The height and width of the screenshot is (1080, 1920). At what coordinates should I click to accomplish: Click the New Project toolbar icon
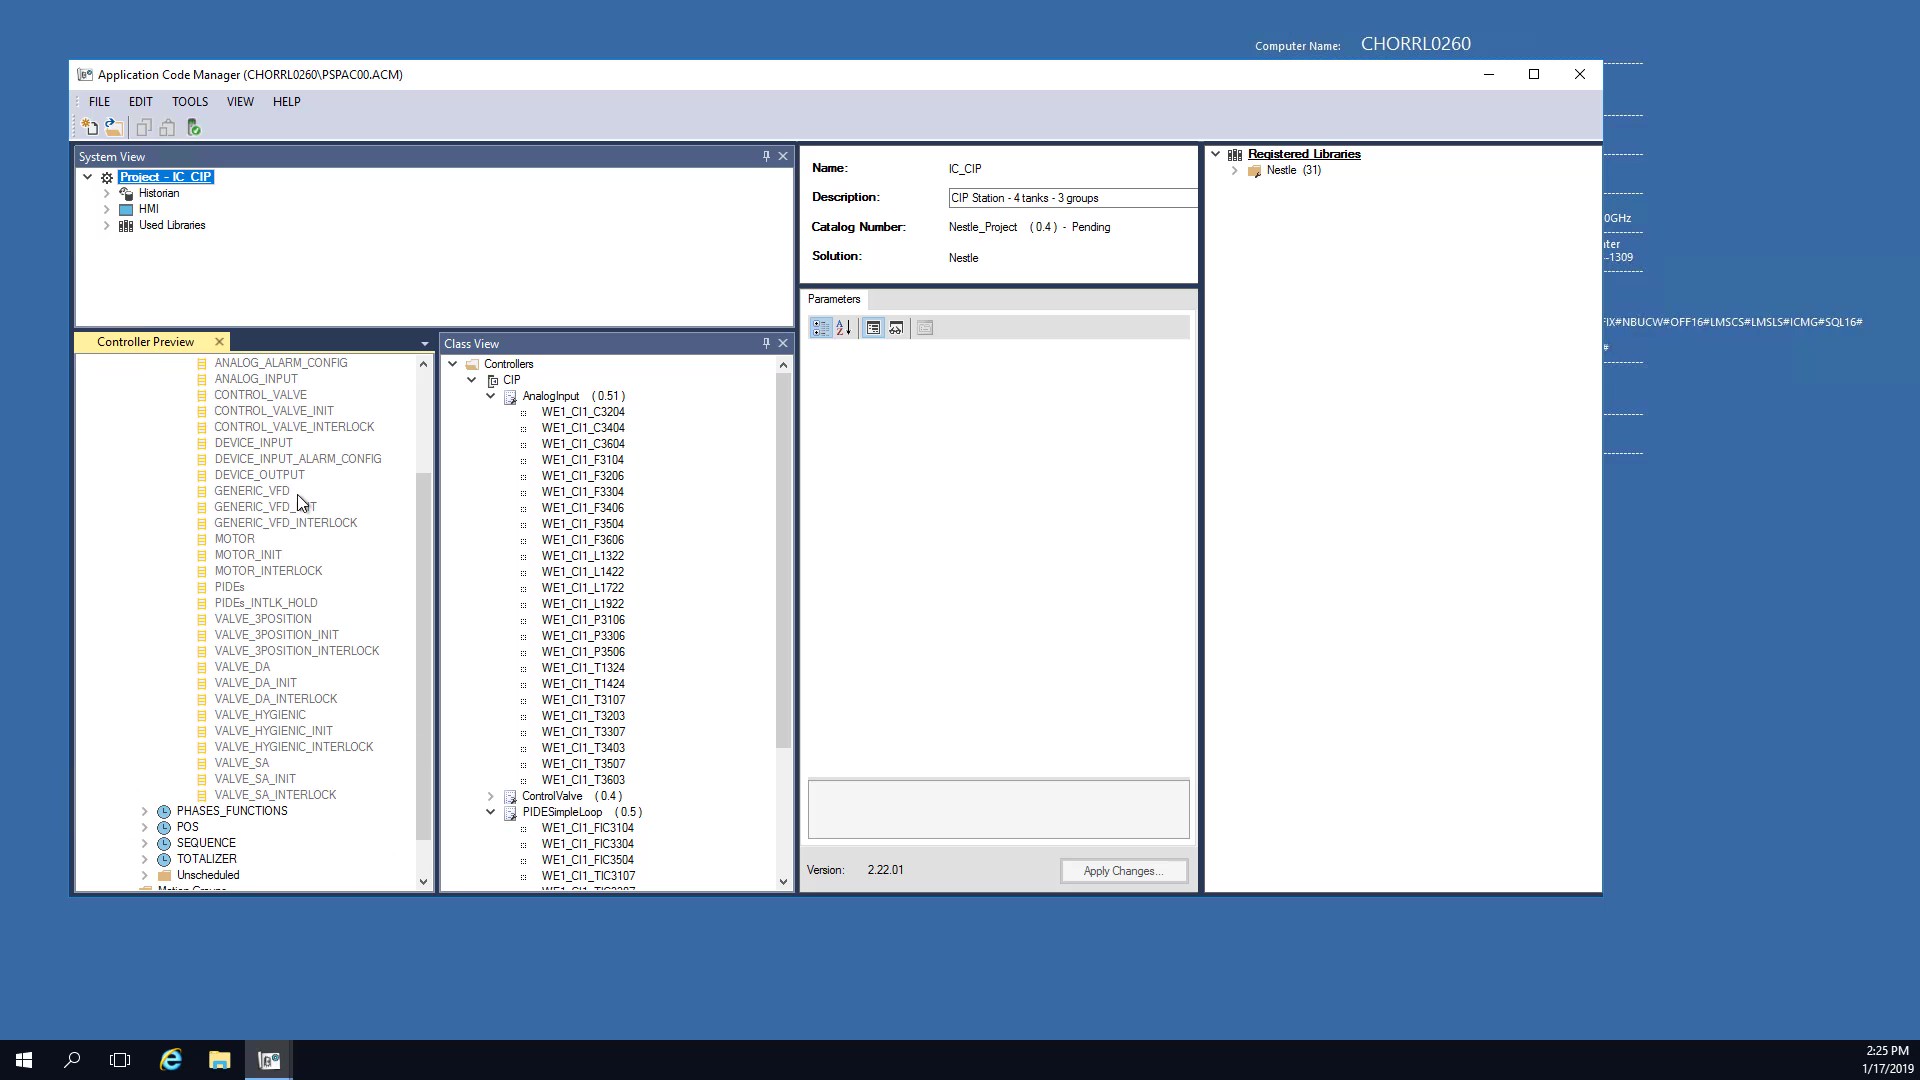coord(90,127)
